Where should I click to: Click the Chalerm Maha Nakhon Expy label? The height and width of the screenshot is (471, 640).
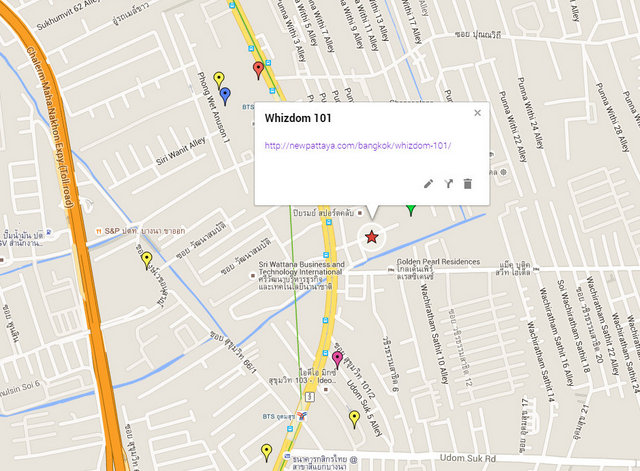click(x=50, y=127)
